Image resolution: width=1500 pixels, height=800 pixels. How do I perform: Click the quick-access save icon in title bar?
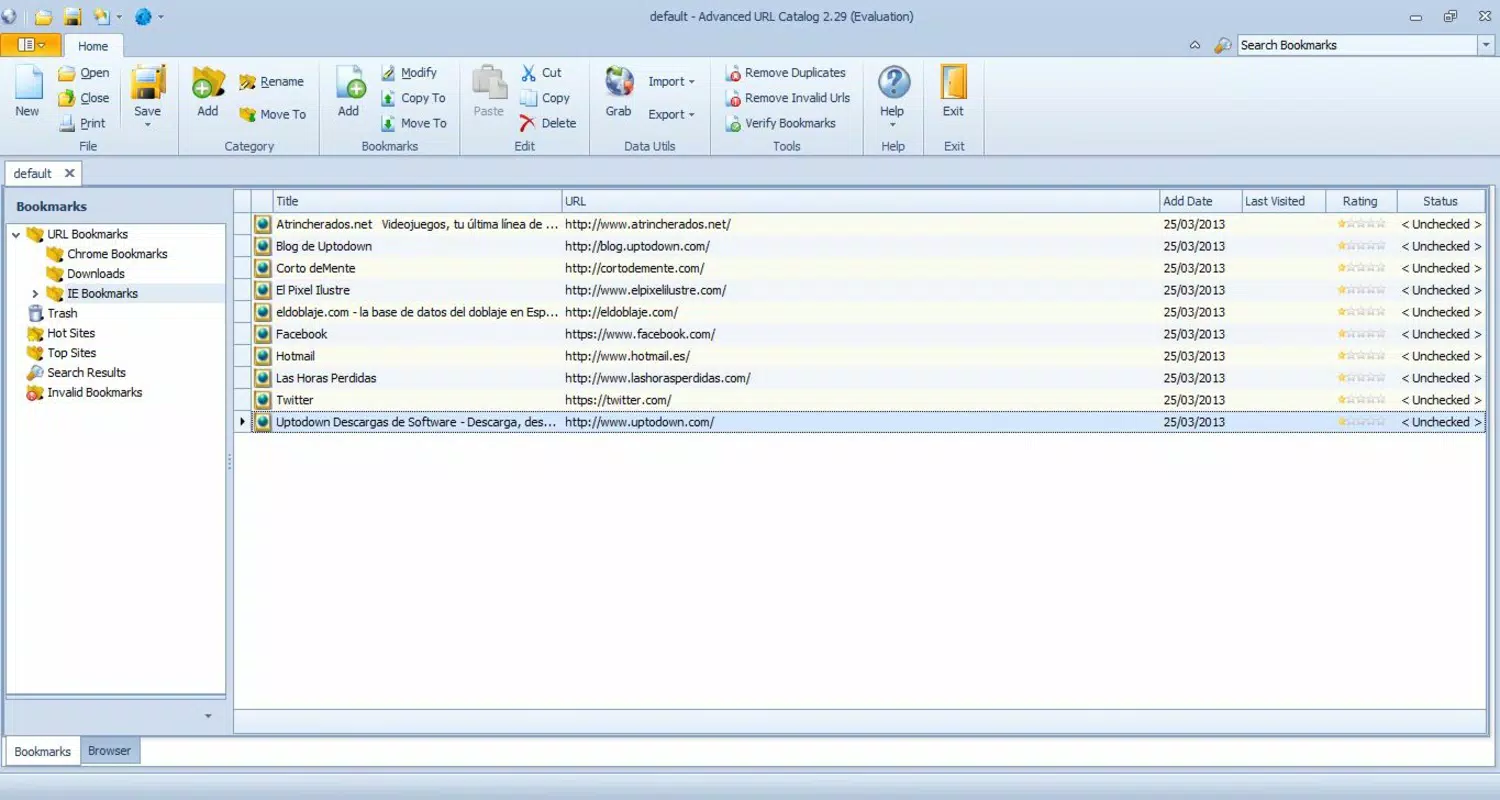click(72, 17)
